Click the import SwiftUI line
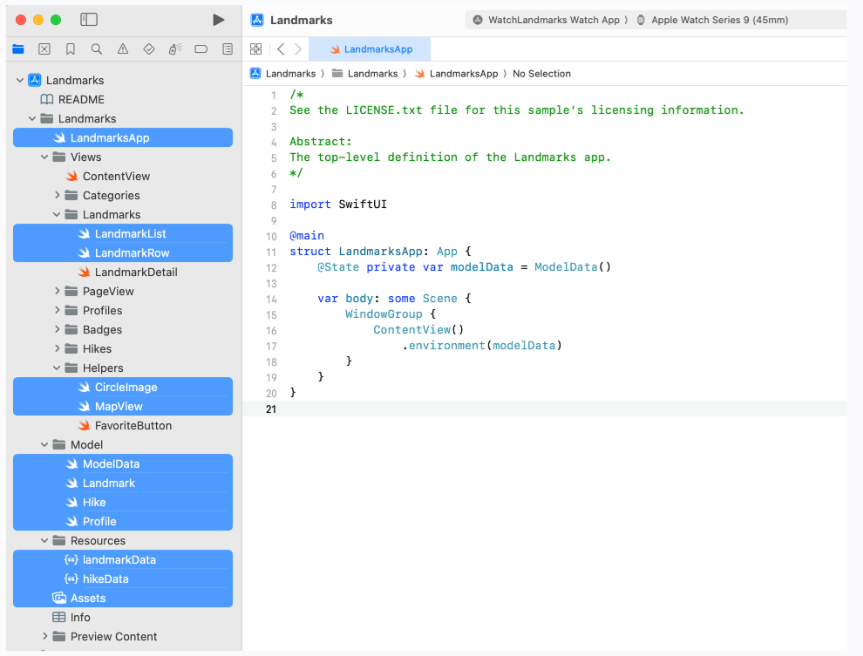This screenshot has height=656, width=863. [x=338, y=204]
